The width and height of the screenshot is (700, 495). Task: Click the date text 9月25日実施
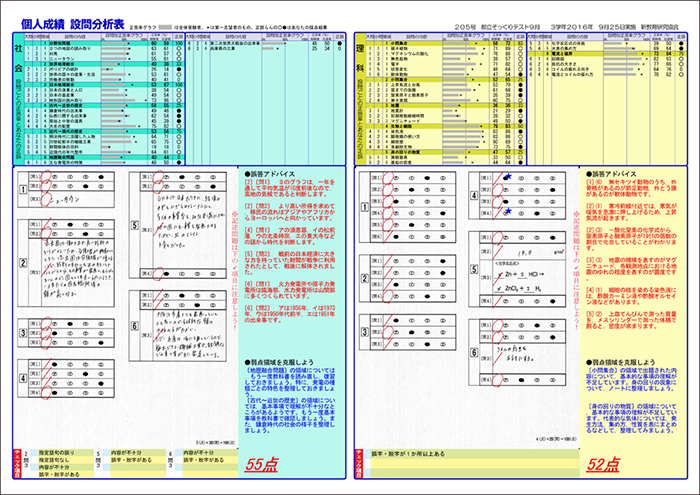pos(618,27)
